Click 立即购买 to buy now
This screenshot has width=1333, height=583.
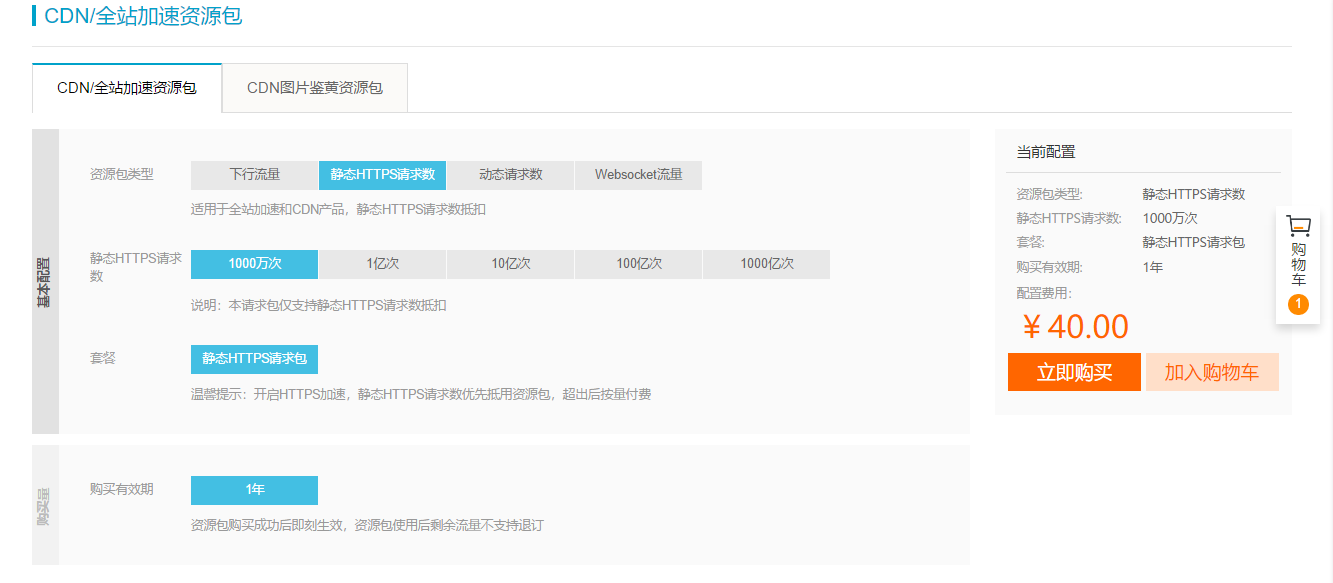(x=1074, y=372)
